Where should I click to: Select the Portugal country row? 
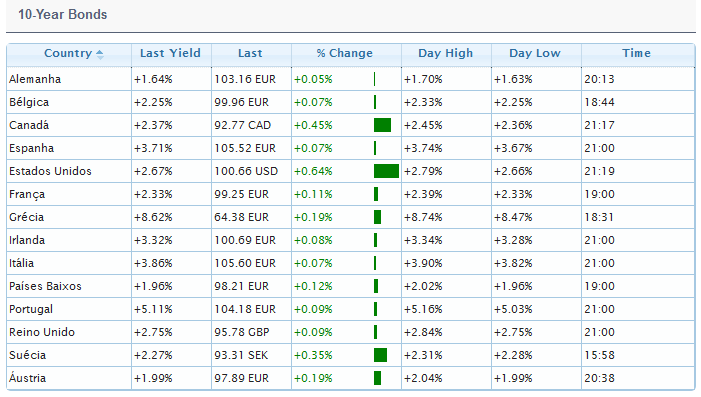tap(350, 309)
